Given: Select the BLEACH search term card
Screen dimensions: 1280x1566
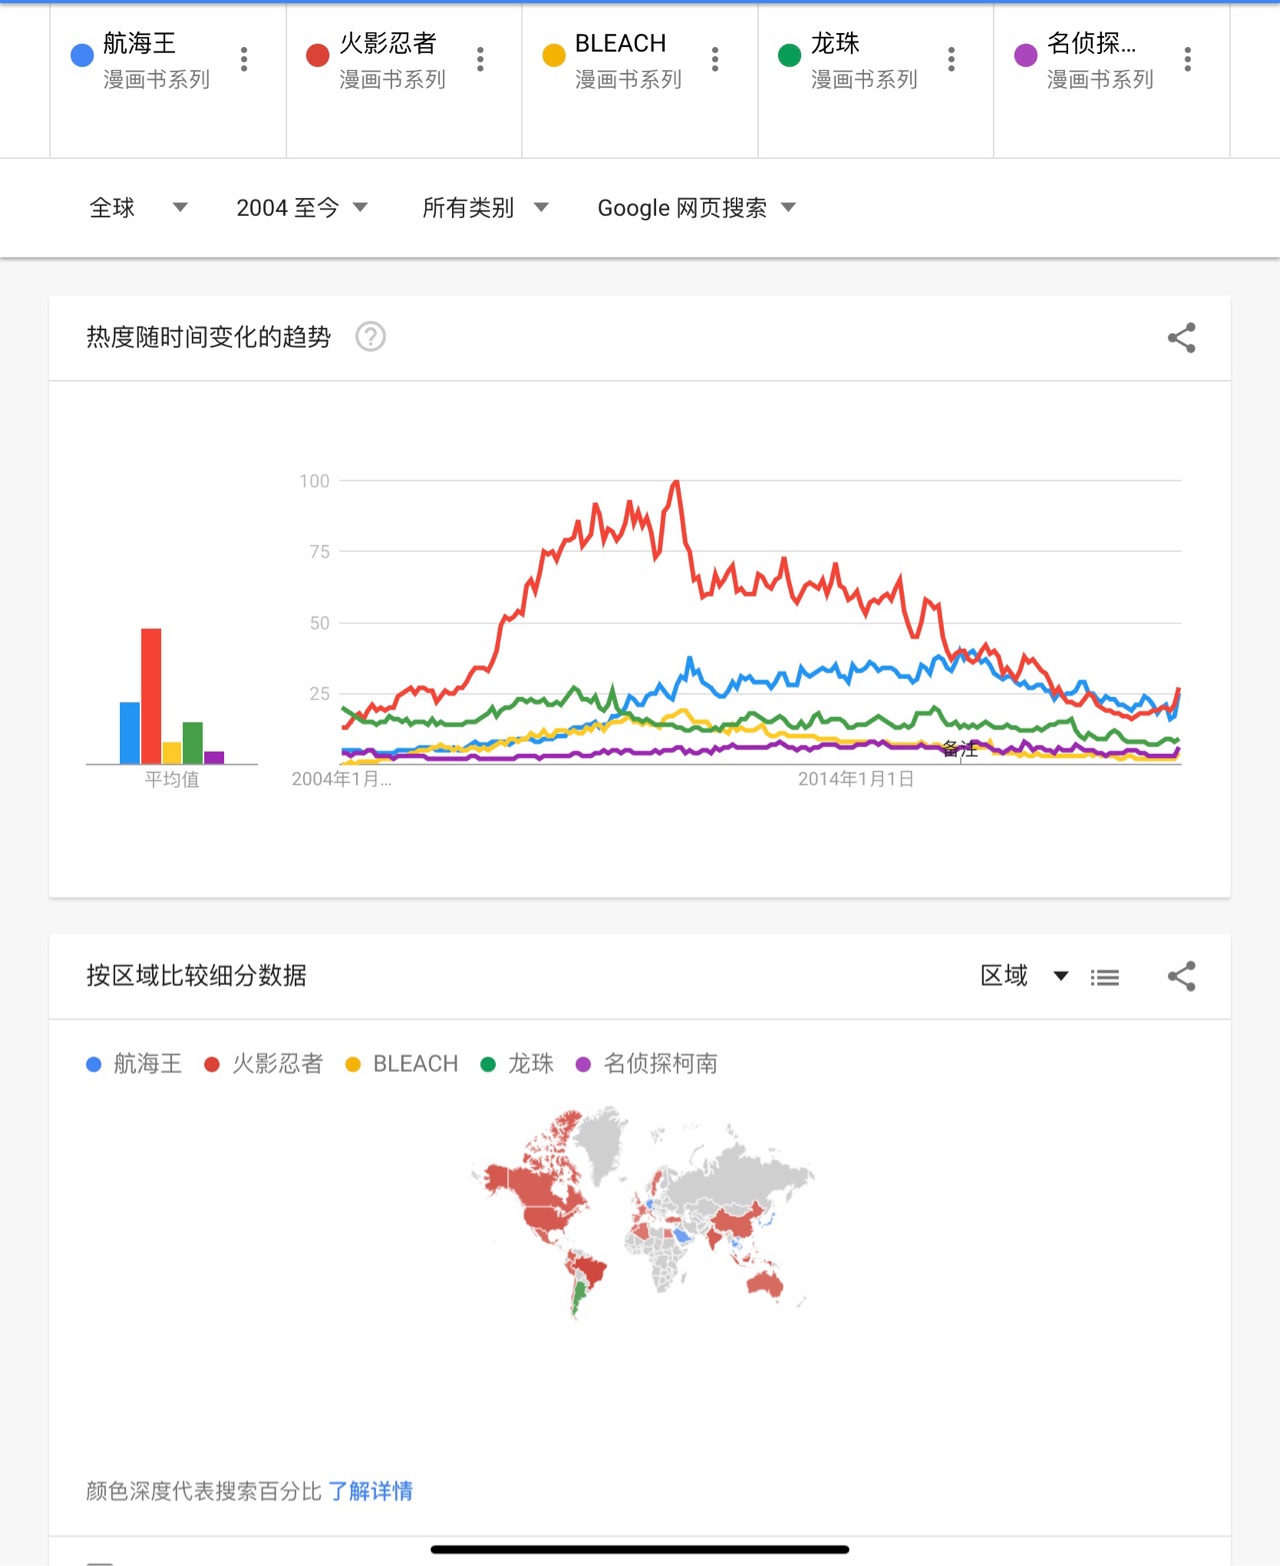Looking at the screenshot, I should 640,80.
